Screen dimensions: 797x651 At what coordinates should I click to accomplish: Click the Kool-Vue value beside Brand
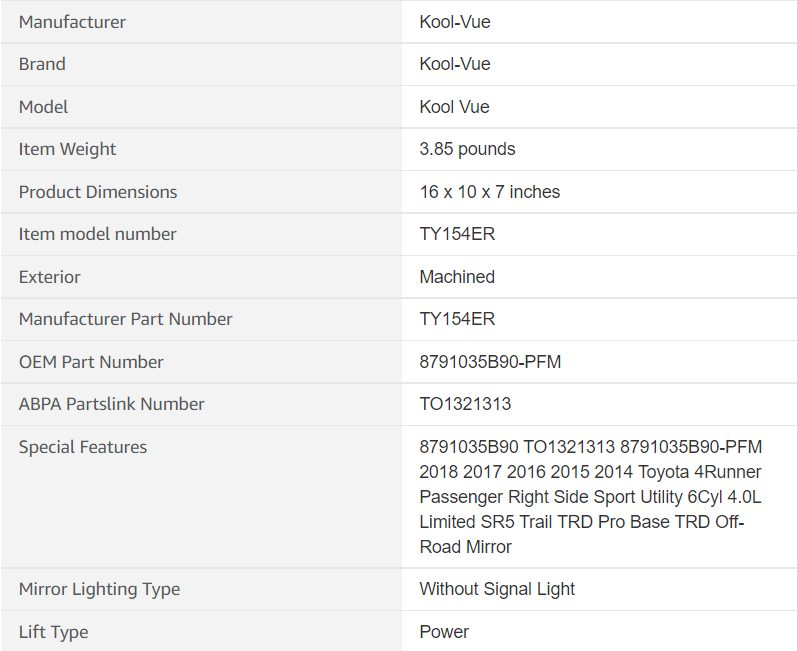pos(455,64)
